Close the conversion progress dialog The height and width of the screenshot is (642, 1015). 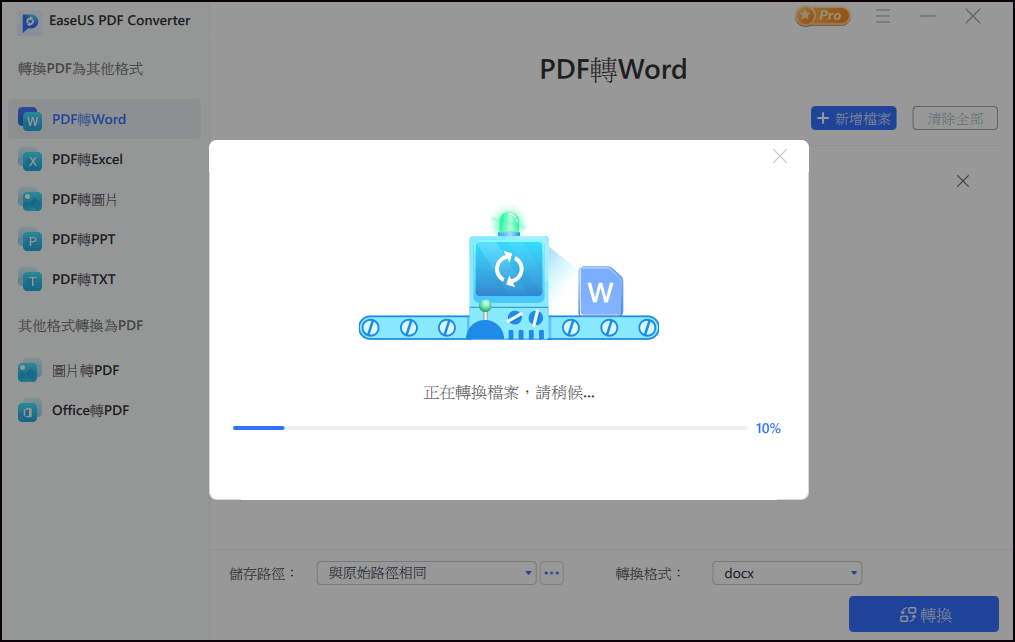coord(779,156)
